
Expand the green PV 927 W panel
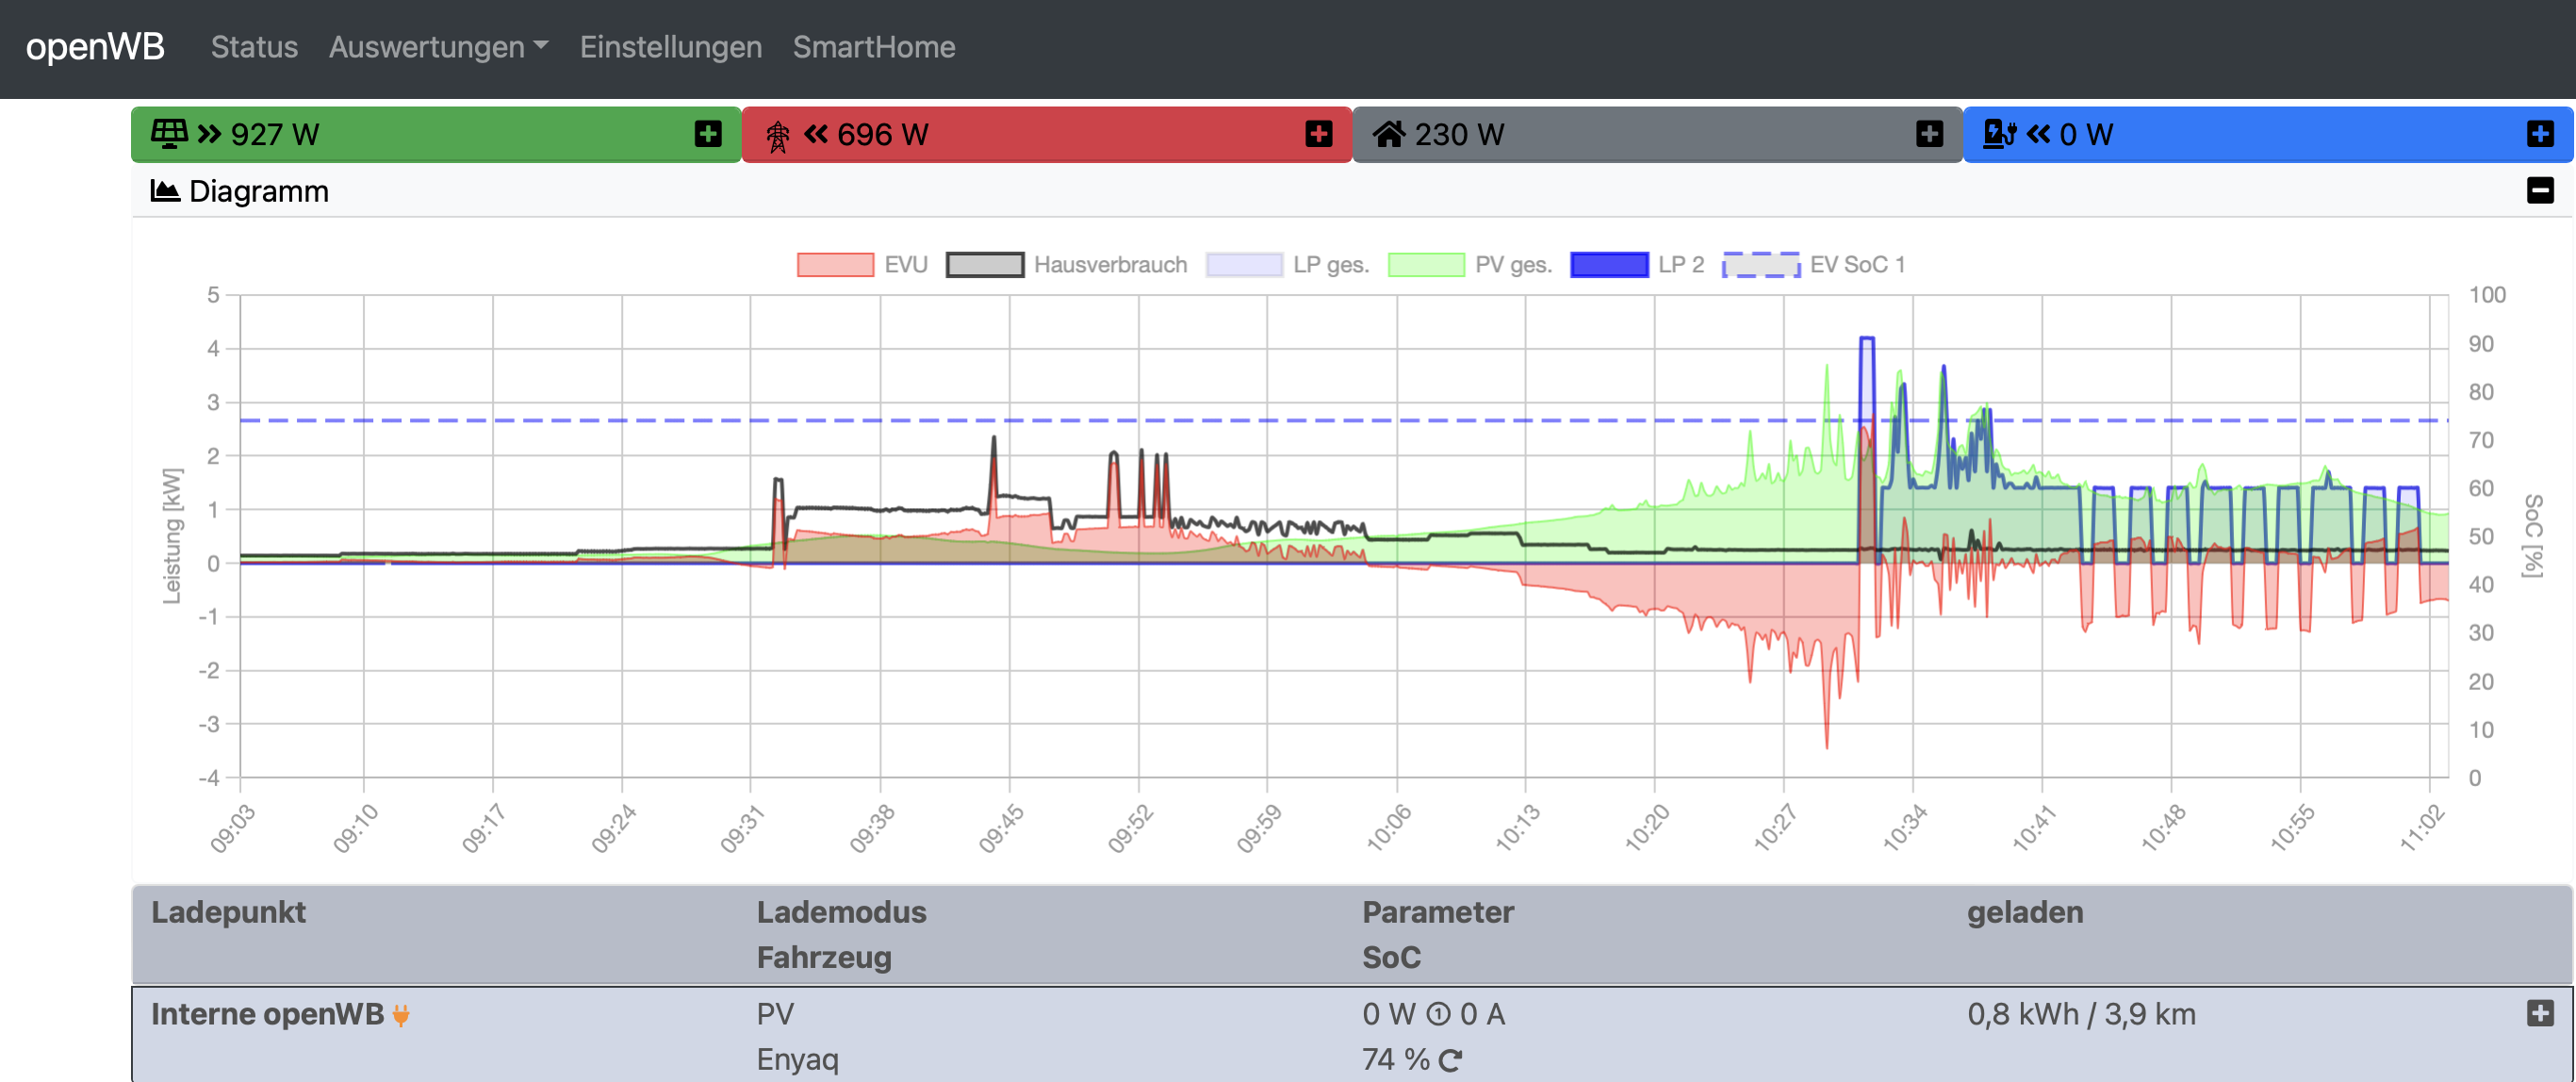pos(708,134)
